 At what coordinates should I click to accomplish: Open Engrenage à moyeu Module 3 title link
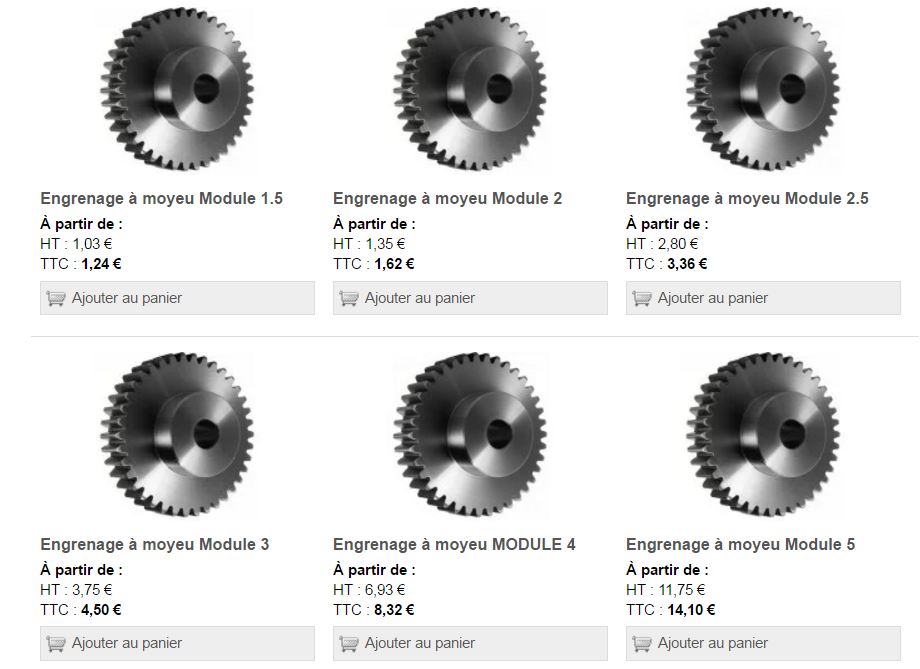pos(154,545)
